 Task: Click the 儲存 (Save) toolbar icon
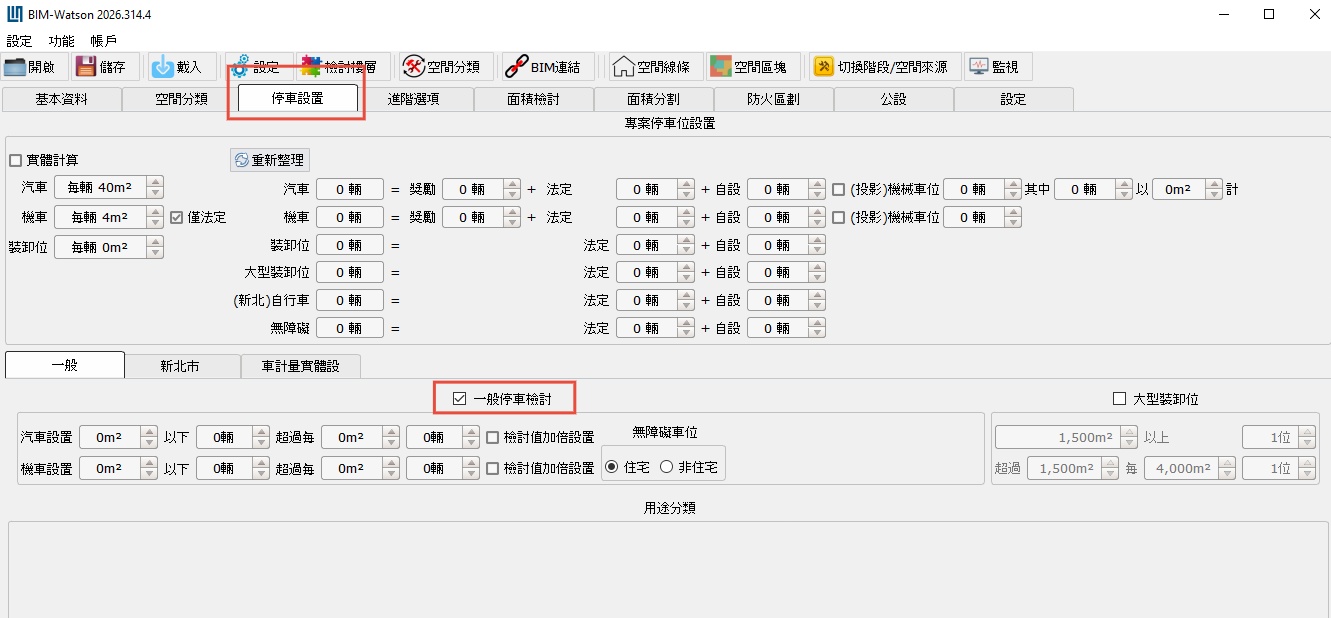pos(87,67)
